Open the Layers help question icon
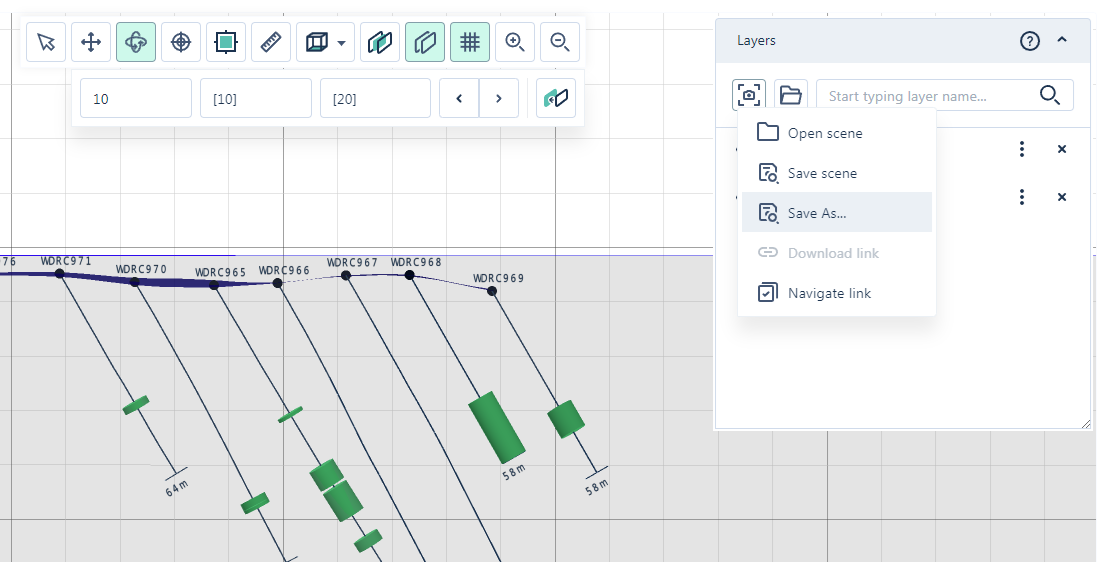This screenshot has height=562, width=1101. click(x=1030, y=41)
